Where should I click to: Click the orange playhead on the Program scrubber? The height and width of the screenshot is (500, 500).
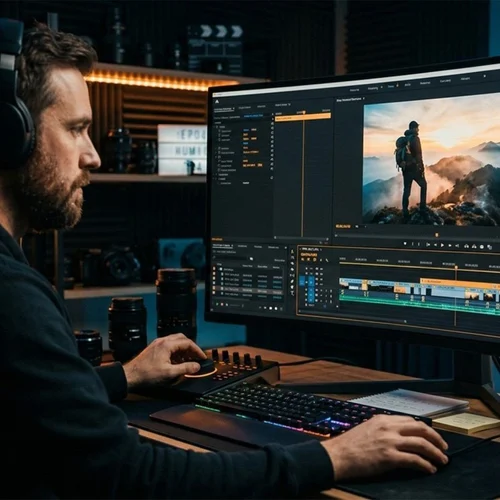(437, 235)
